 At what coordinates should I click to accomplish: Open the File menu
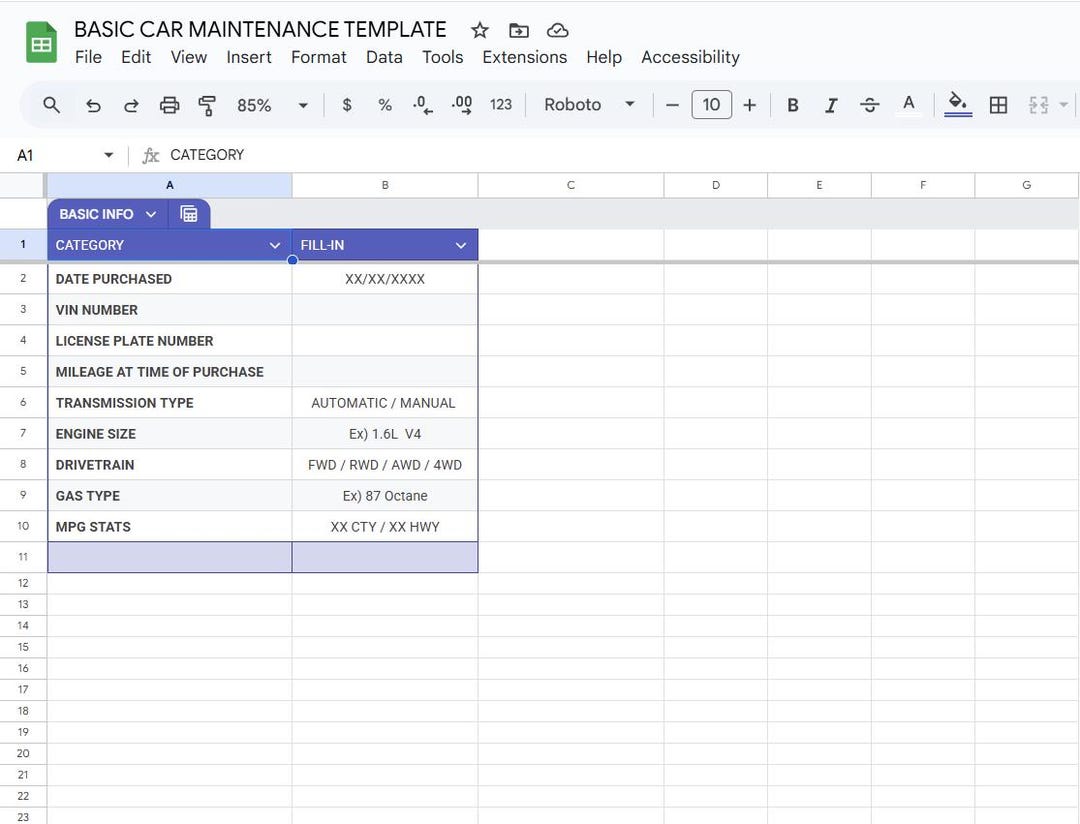(x=88, y=57)
